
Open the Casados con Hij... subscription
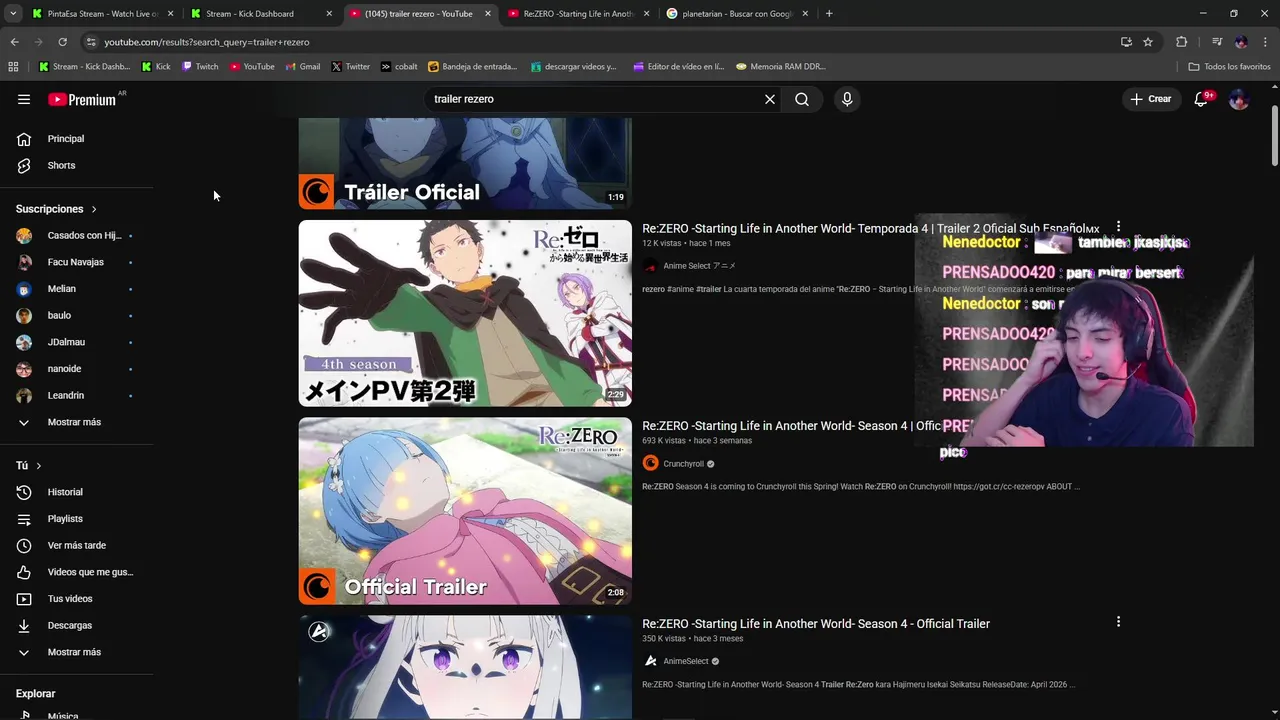[76, 235]
